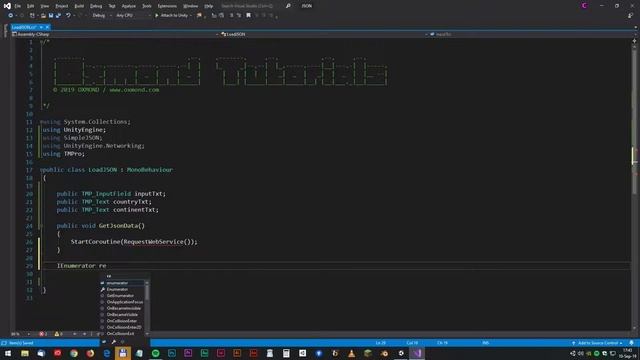Click the using TMPro; line
Screen dimensions: 640x360
click(x=64, y=154)
